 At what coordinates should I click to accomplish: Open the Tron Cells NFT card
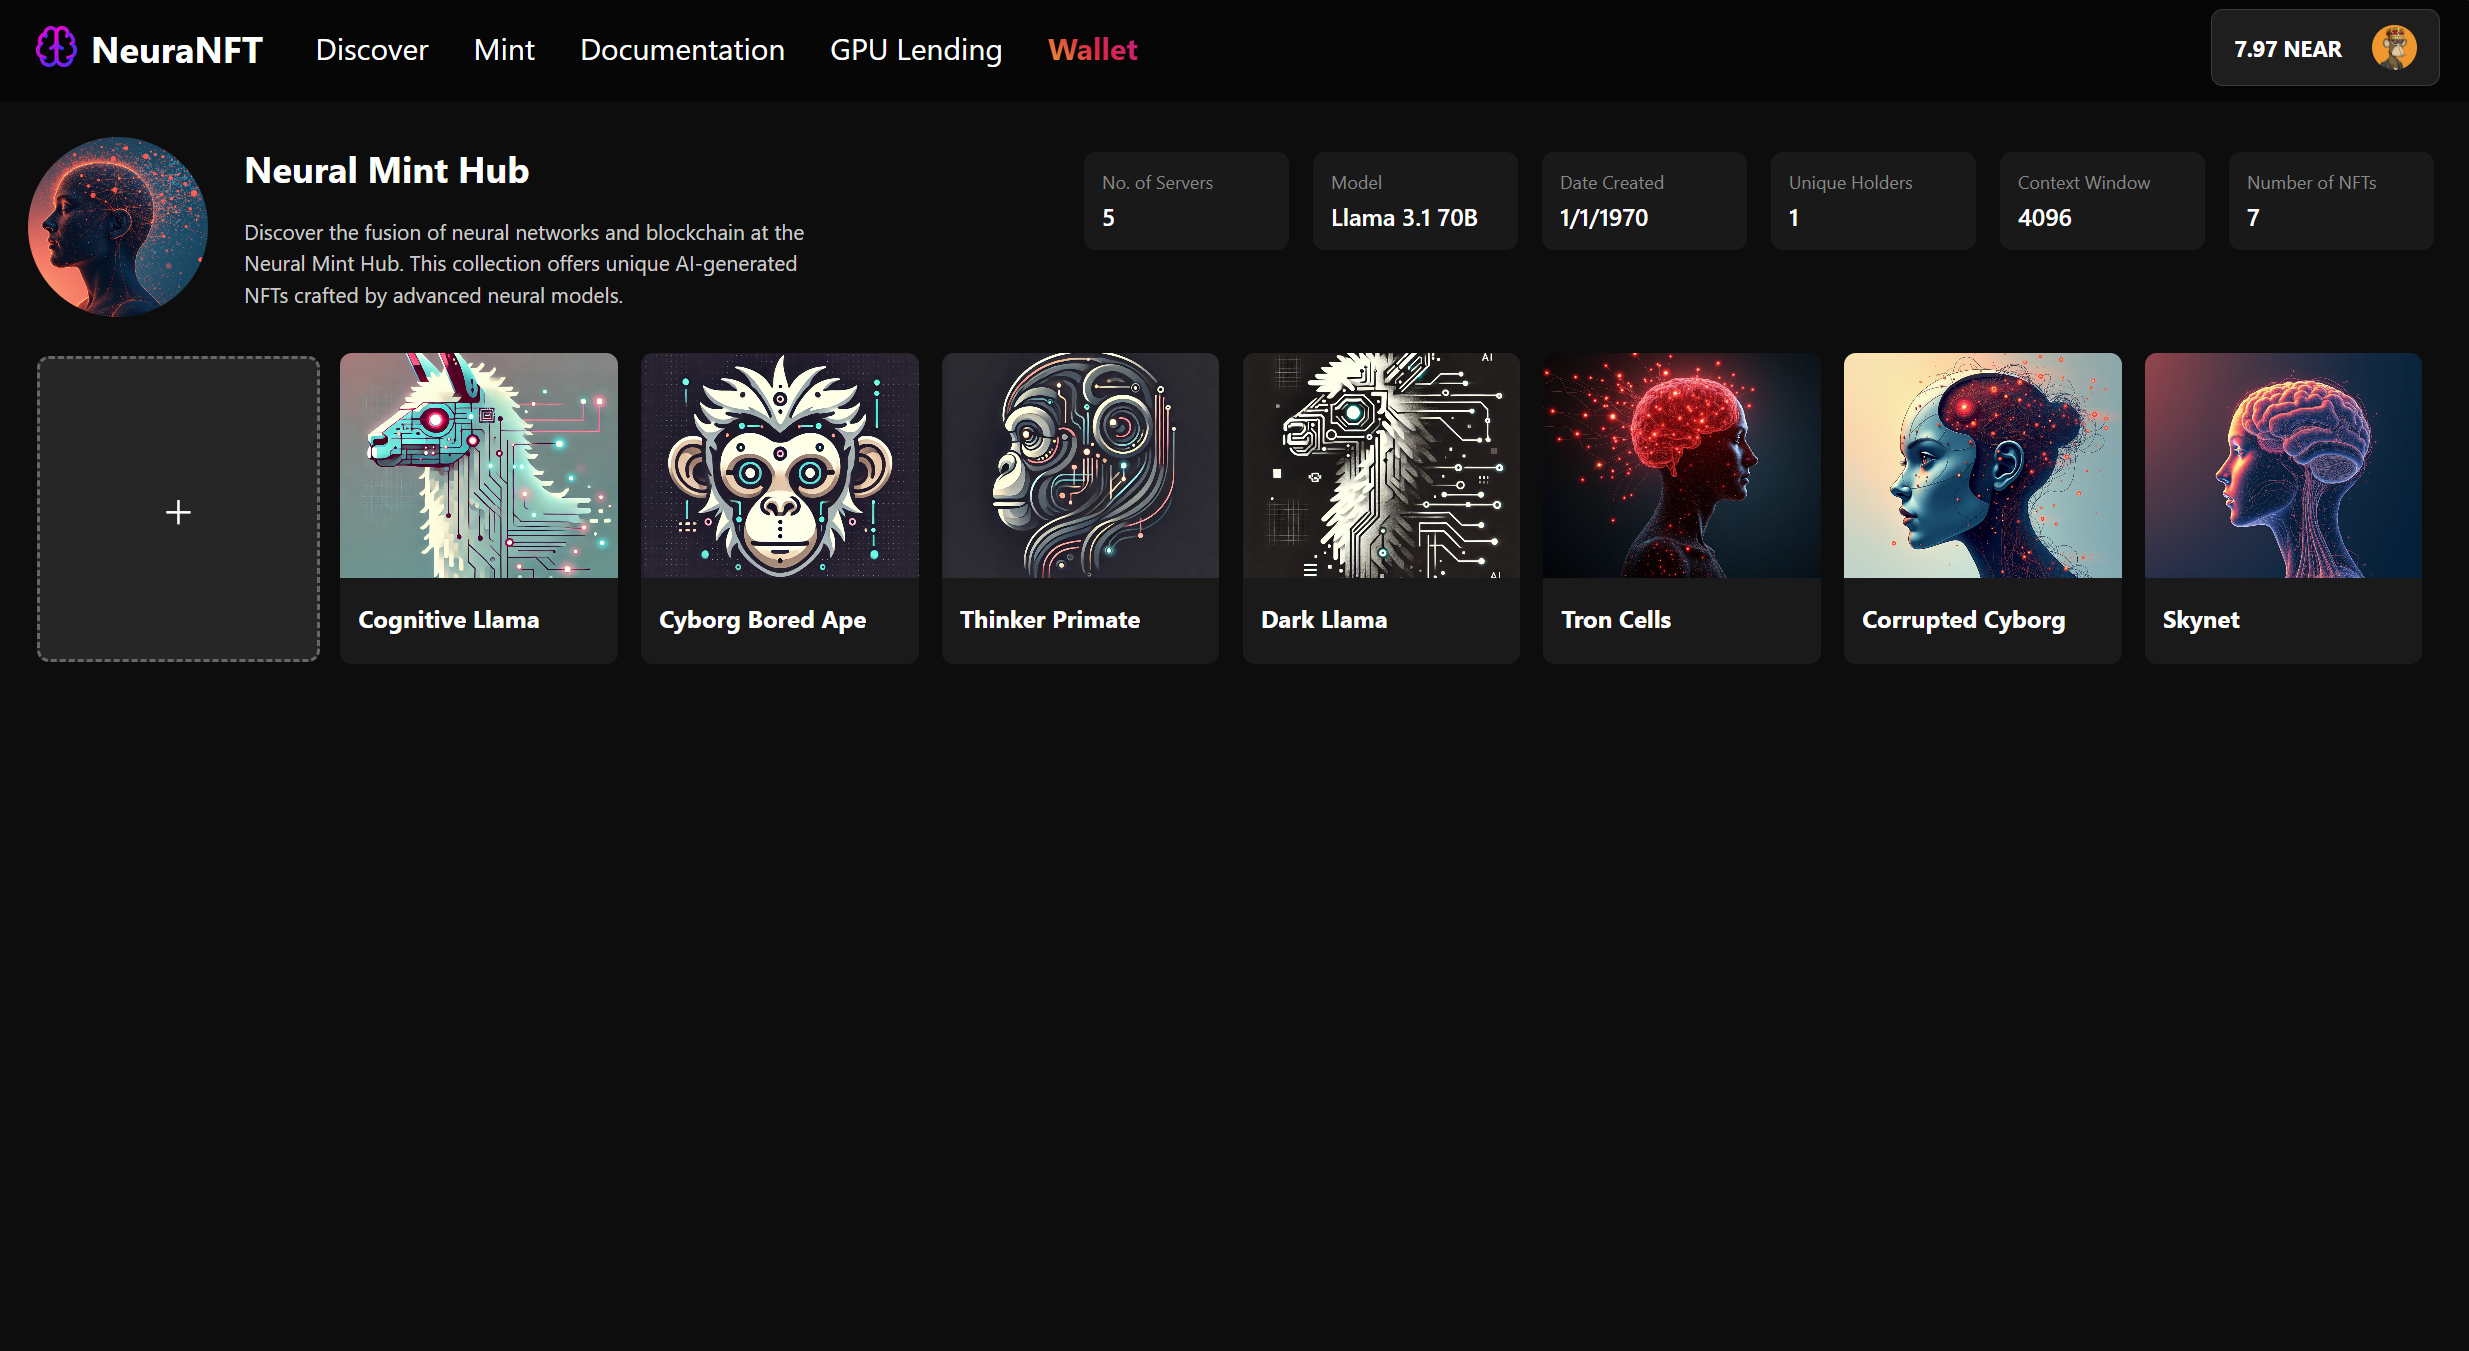(x=1681, y=508)
